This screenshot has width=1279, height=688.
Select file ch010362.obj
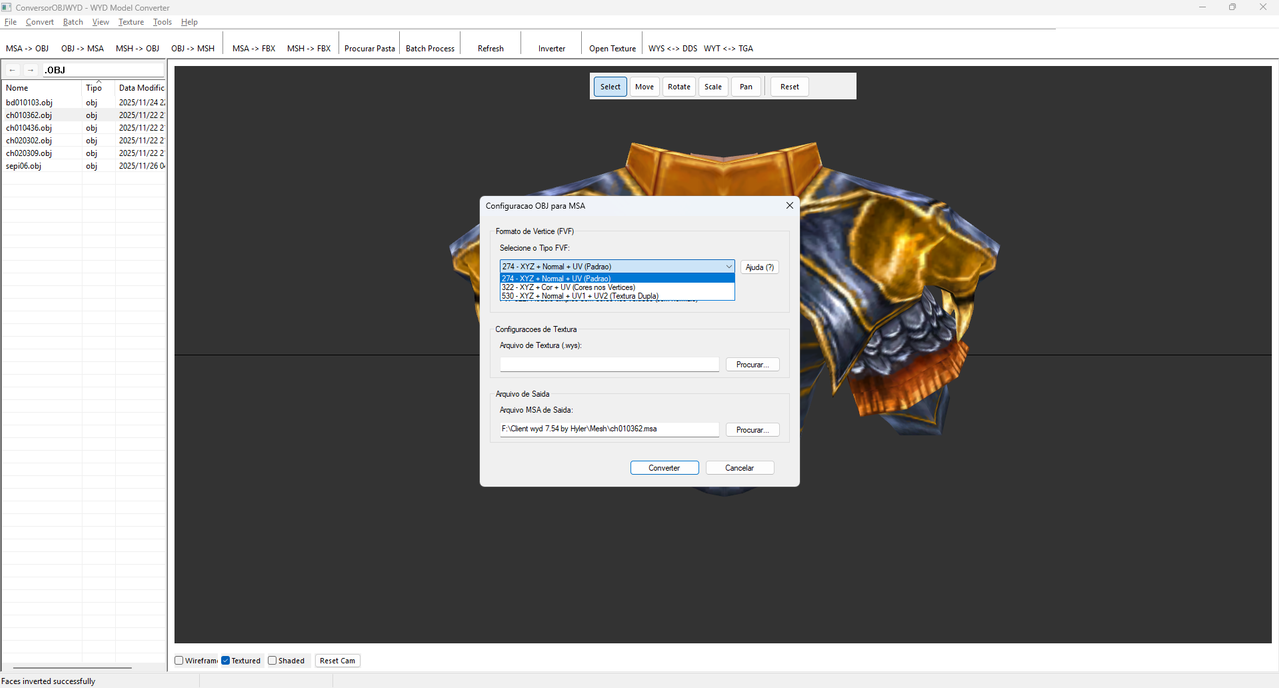coord(84,115)
